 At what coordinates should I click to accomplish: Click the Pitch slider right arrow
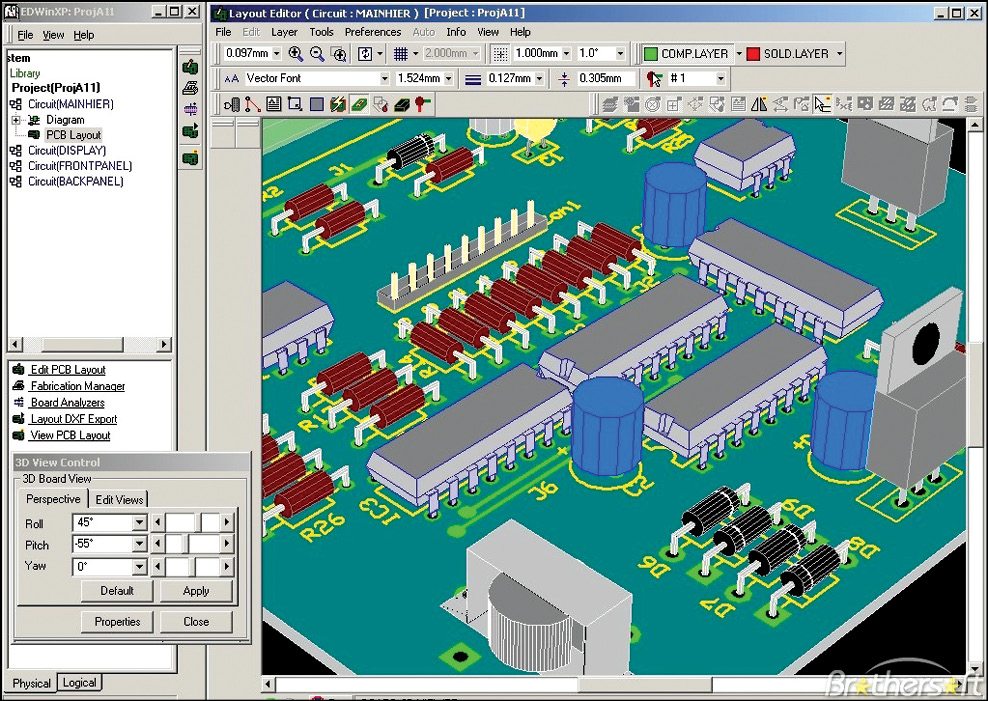point(227,545)
